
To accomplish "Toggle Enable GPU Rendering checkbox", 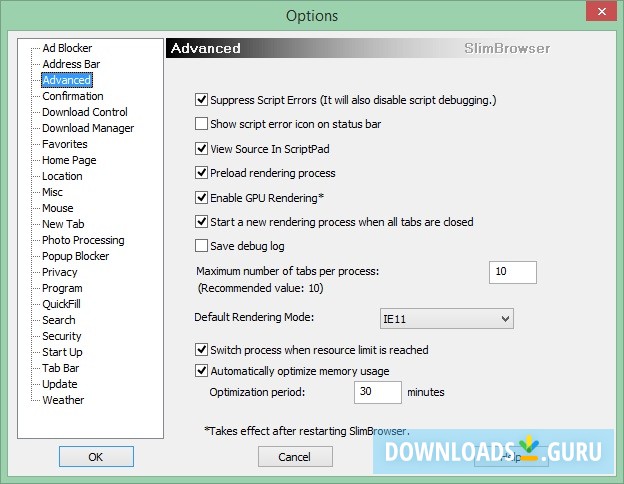I will tap(201, 197).
